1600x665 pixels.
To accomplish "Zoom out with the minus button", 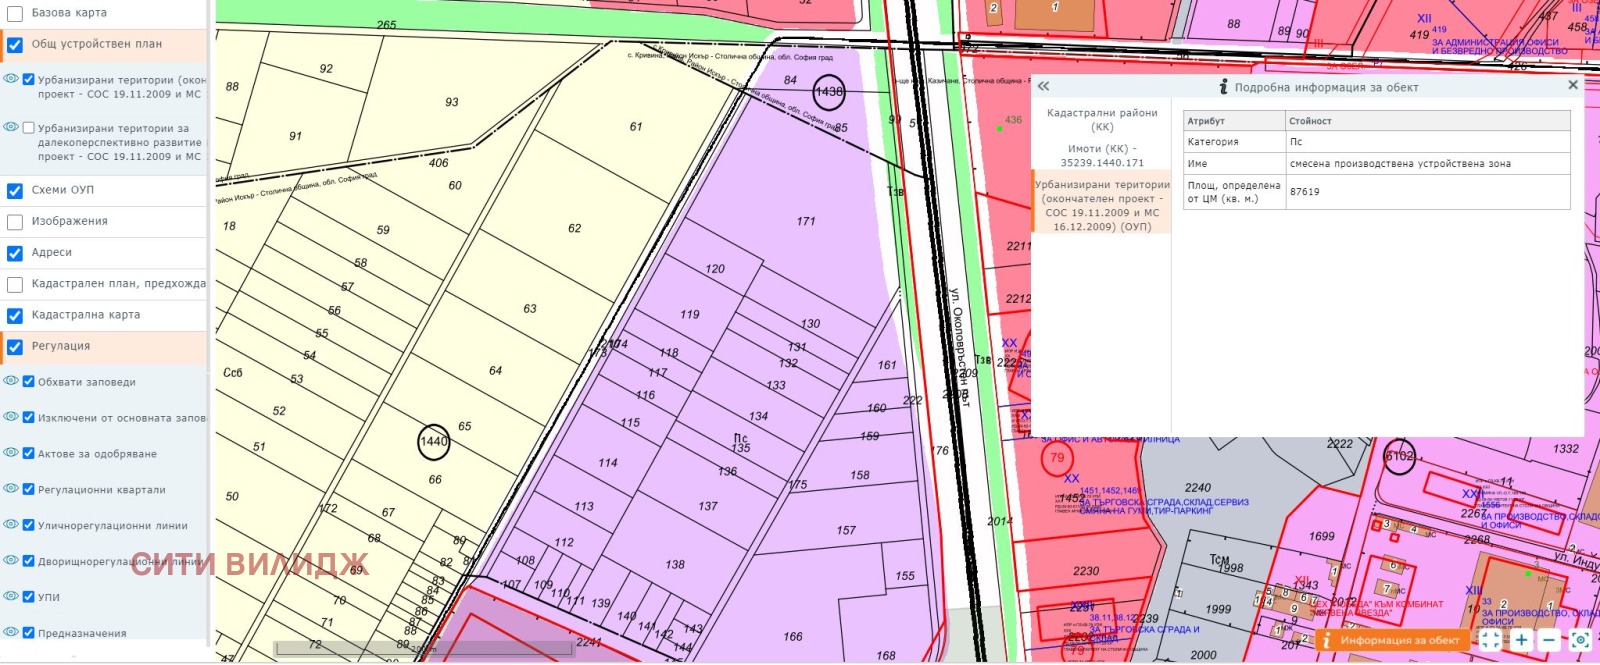I will (x=1549, y=640).
